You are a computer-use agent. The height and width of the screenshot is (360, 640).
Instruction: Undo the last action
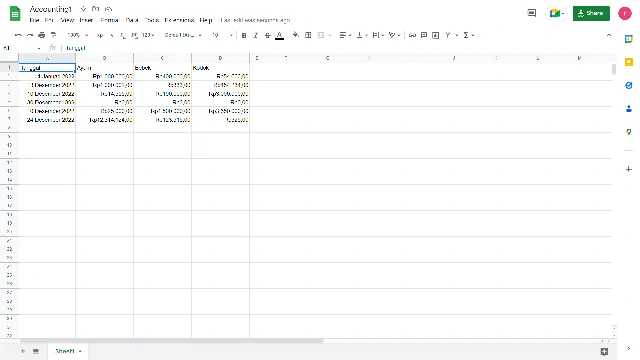(x=18, y=35)
